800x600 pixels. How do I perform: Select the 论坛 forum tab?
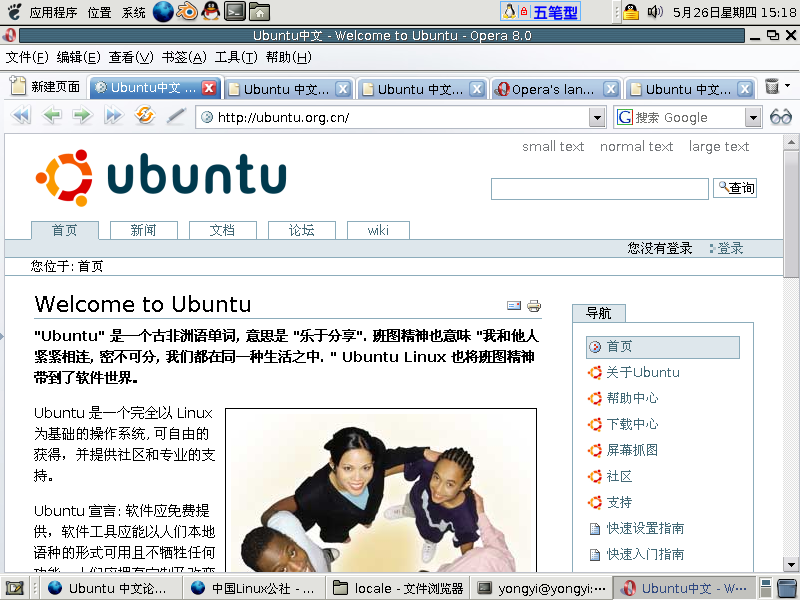pos(302,230)
